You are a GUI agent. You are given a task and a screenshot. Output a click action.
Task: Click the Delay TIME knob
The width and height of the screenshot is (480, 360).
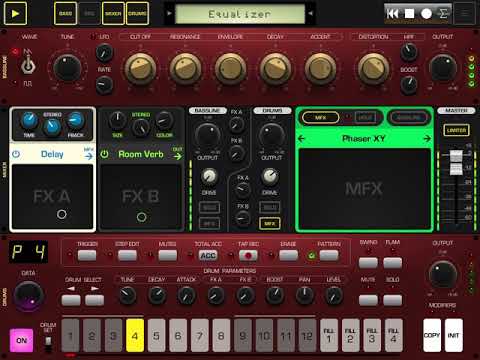(29, 121)
